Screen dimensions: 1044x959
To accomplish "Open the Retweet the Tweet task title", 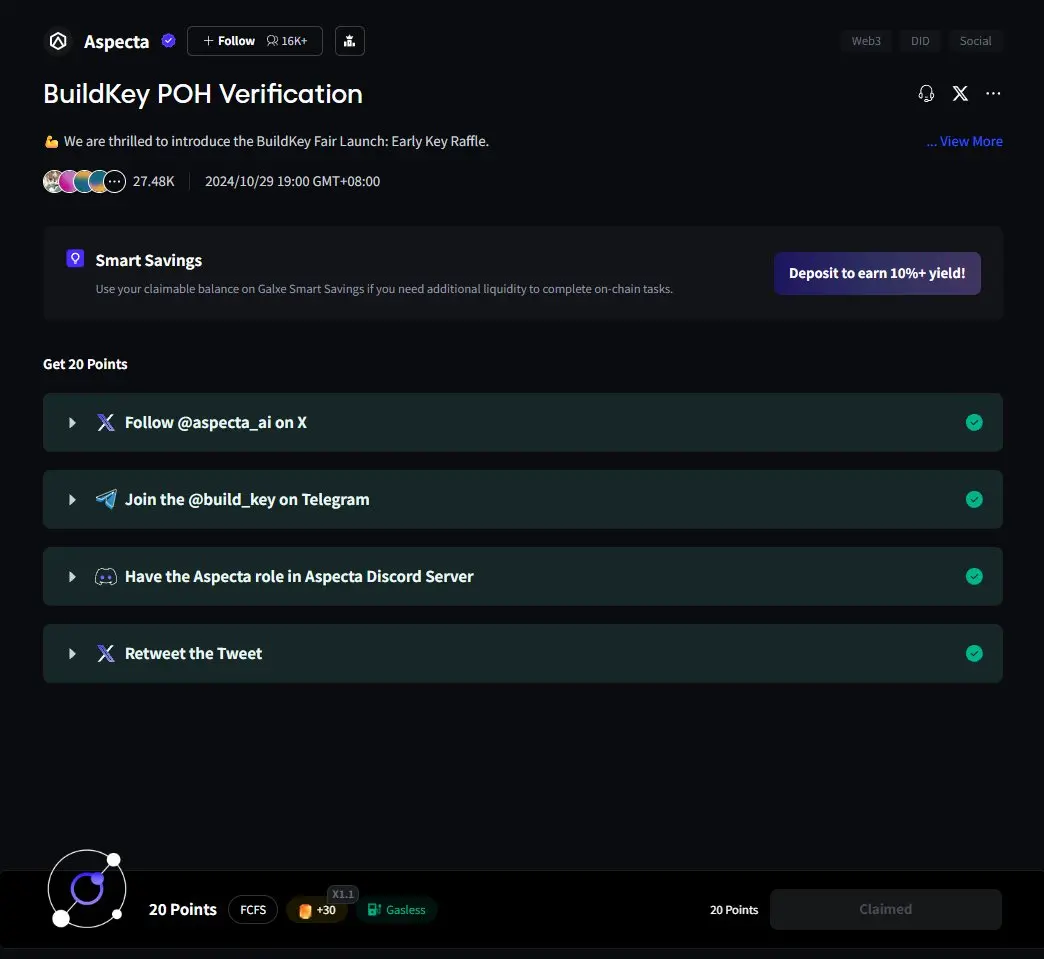I will click(x=194, y=653).
